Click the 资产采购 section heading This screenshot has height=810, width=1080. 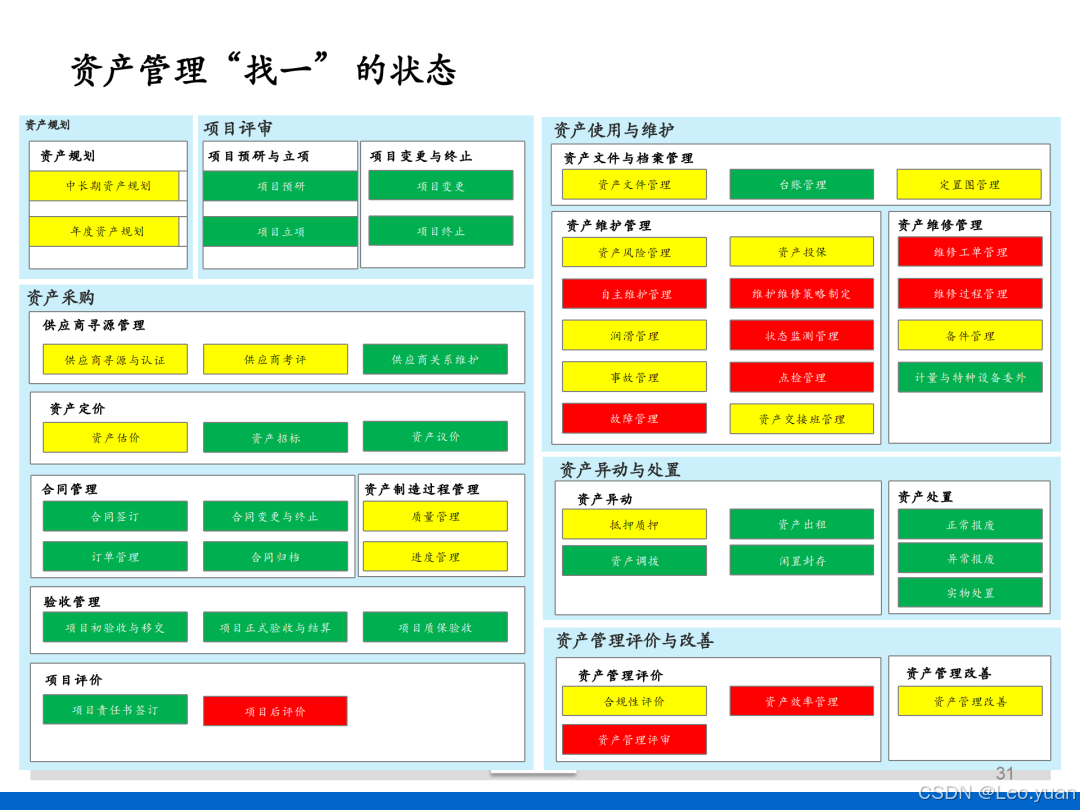[x=61, y=298]
